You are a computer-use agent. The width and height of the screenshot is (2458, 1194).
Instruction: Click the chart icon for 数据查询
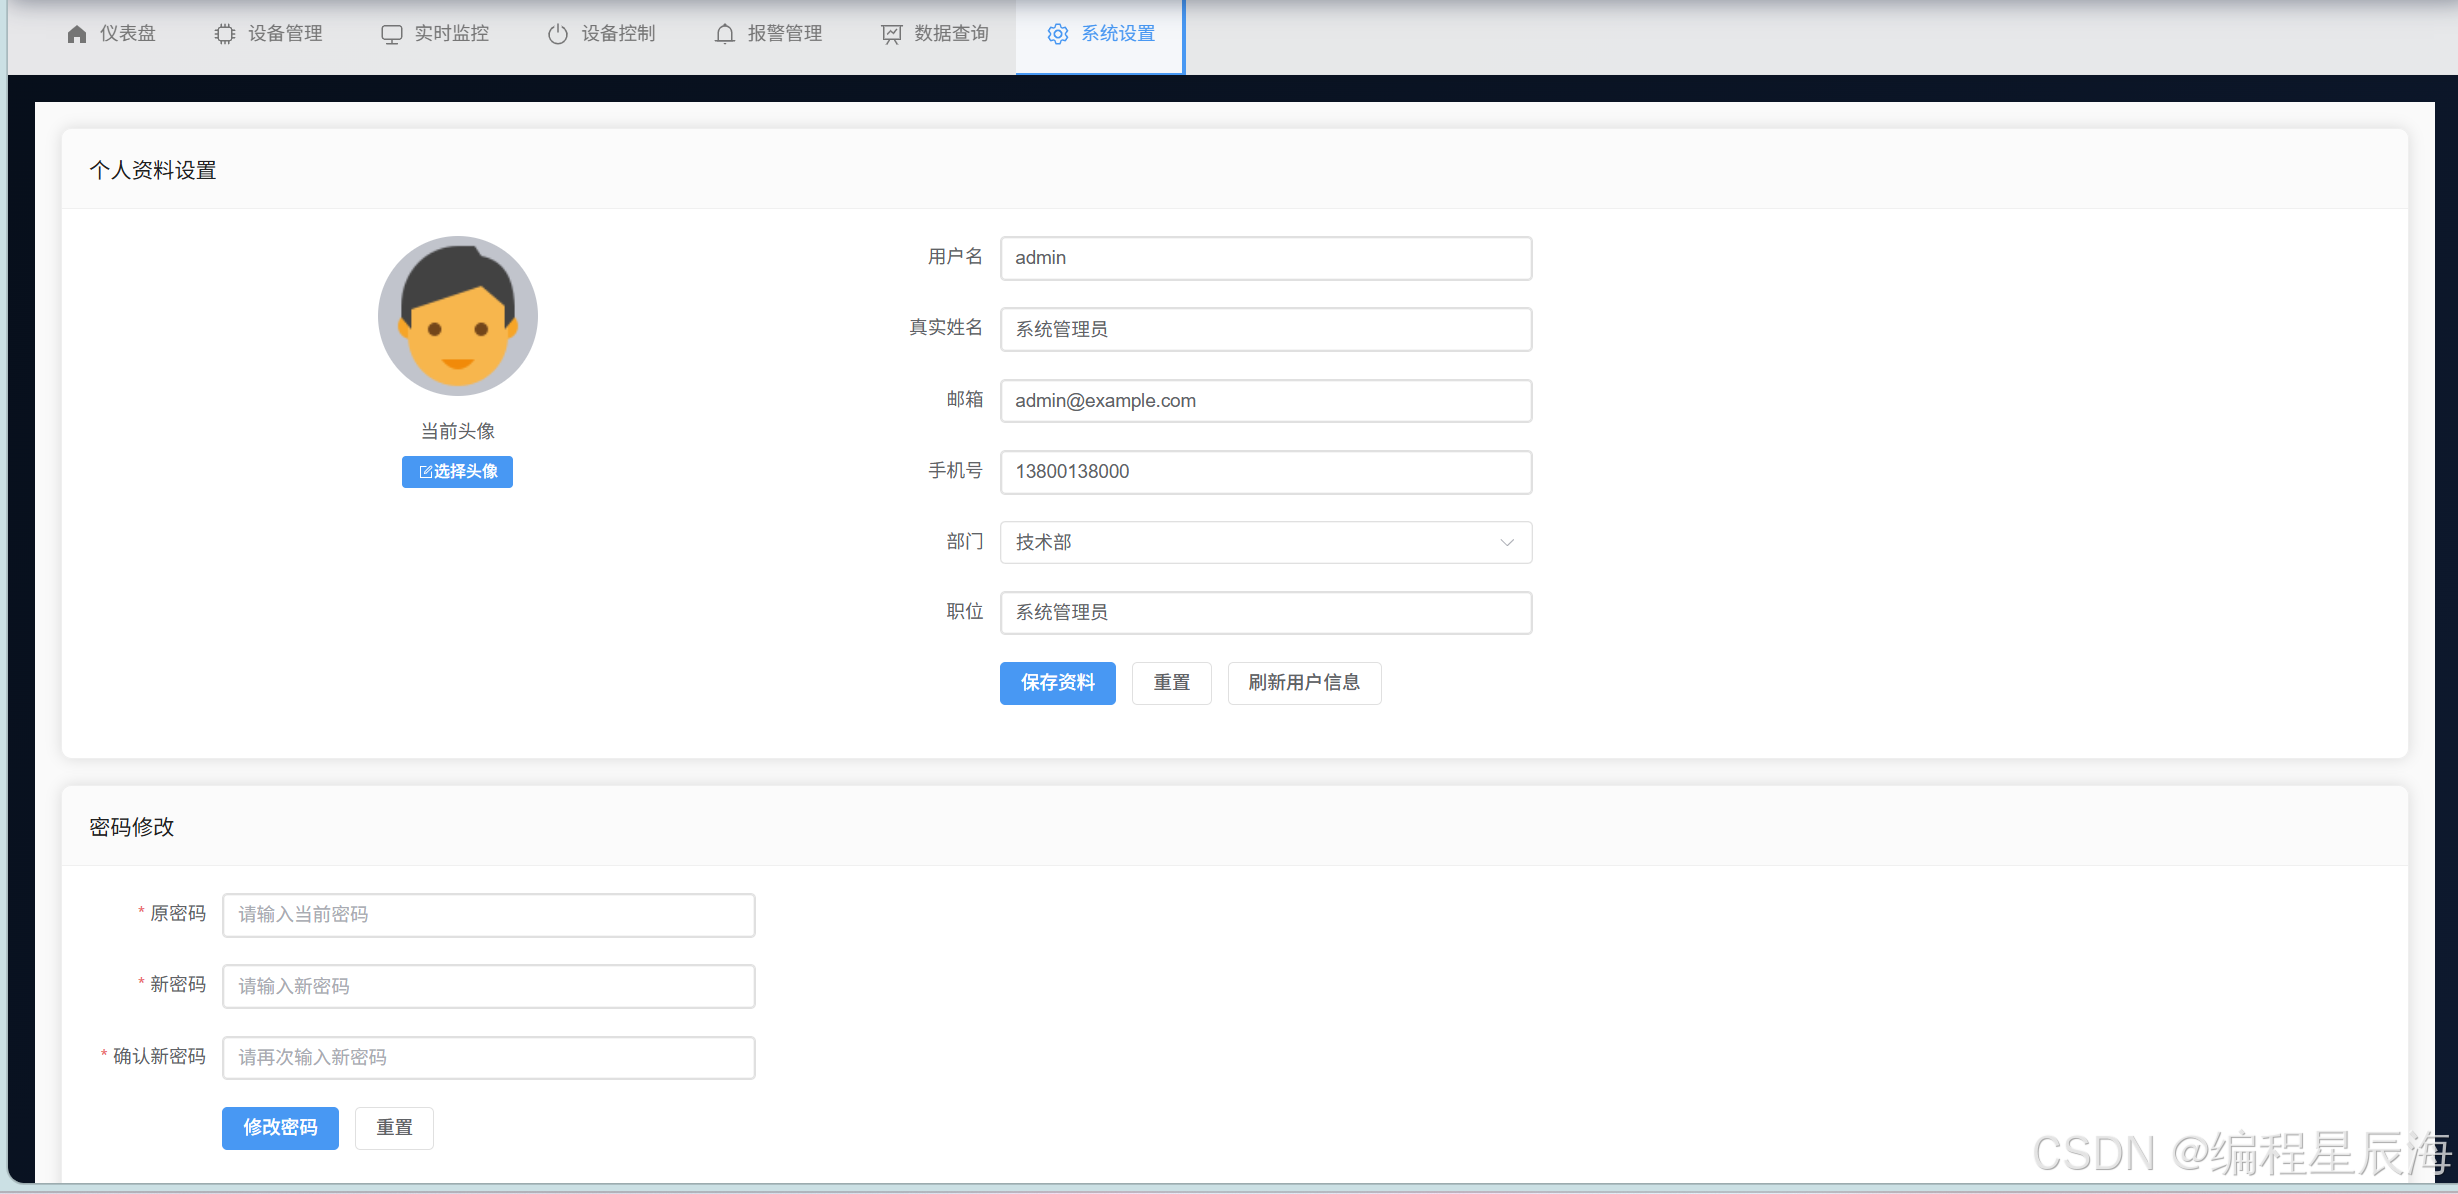click(x=891, y=34)
